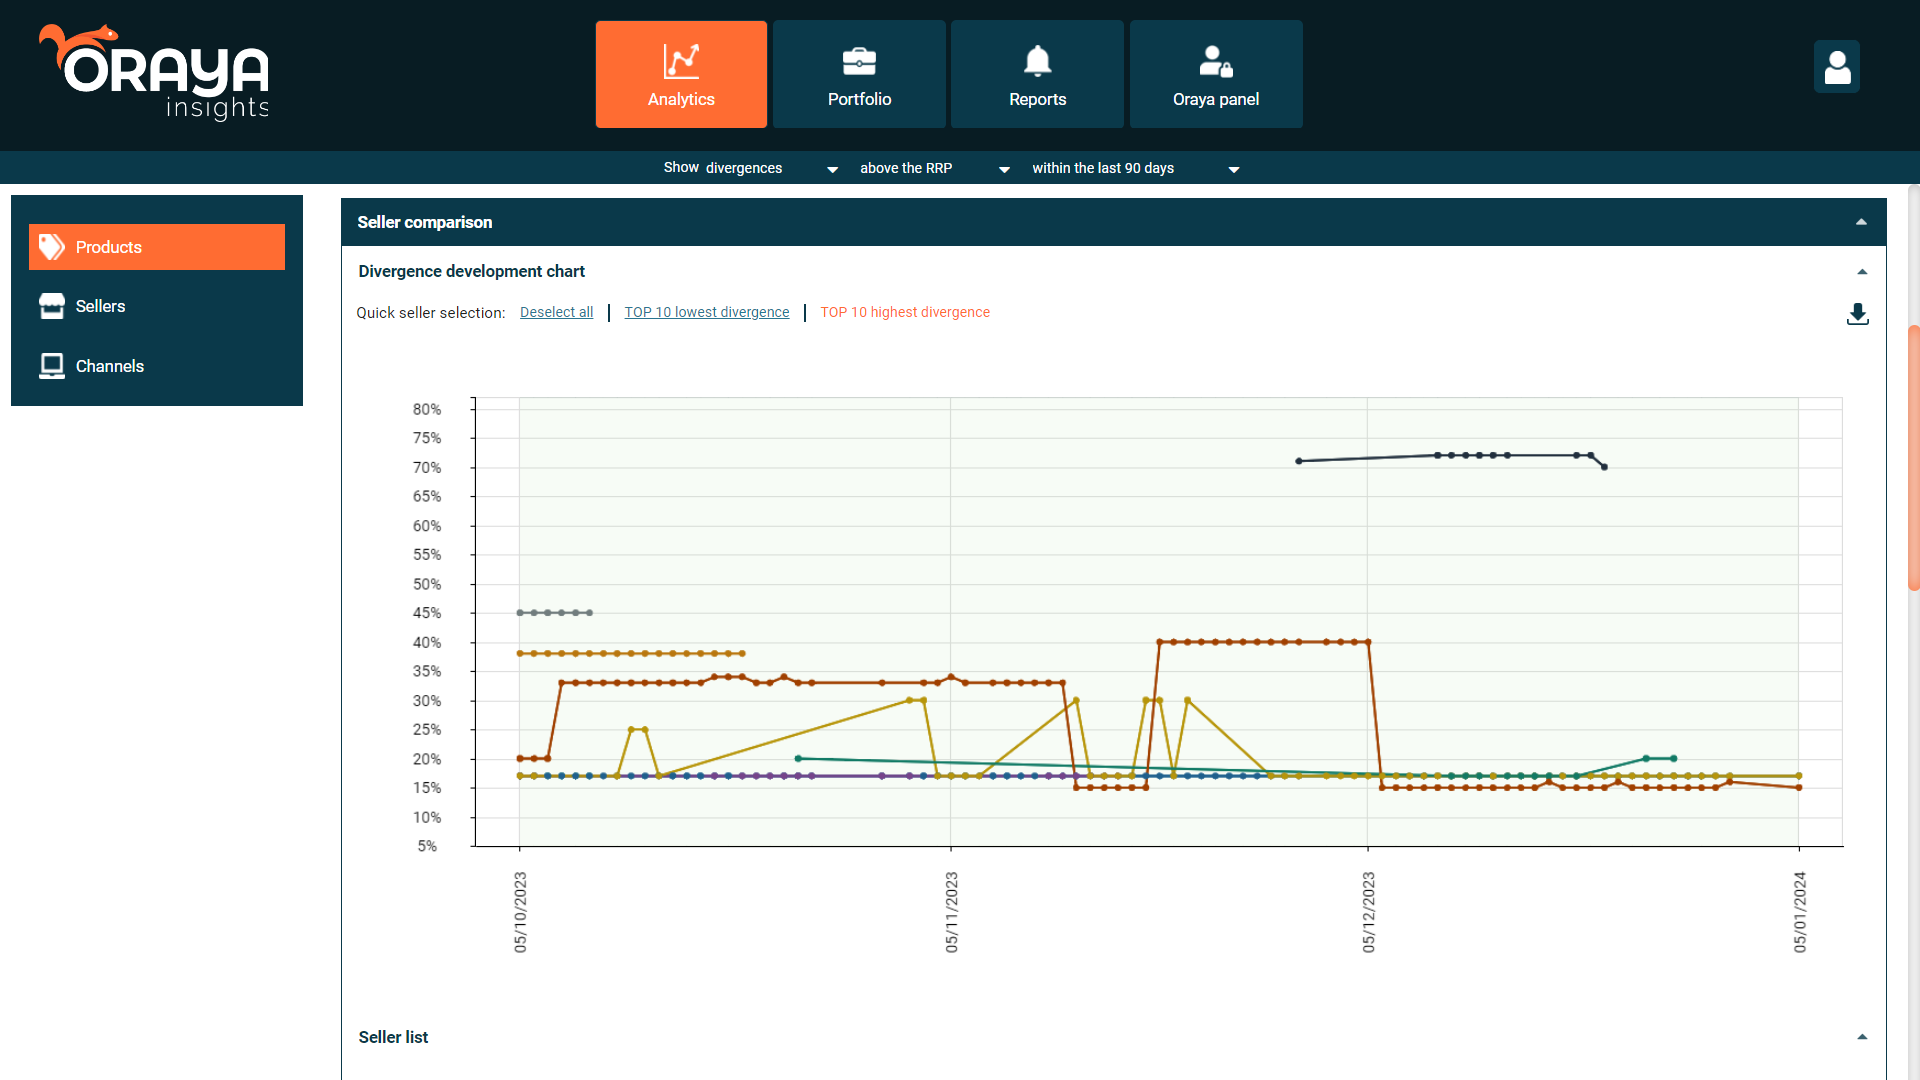Select TOP 10 lowest divergence
Image resolution: width=1920 pixels, height=1080 pixels.
tap(706, 312)
